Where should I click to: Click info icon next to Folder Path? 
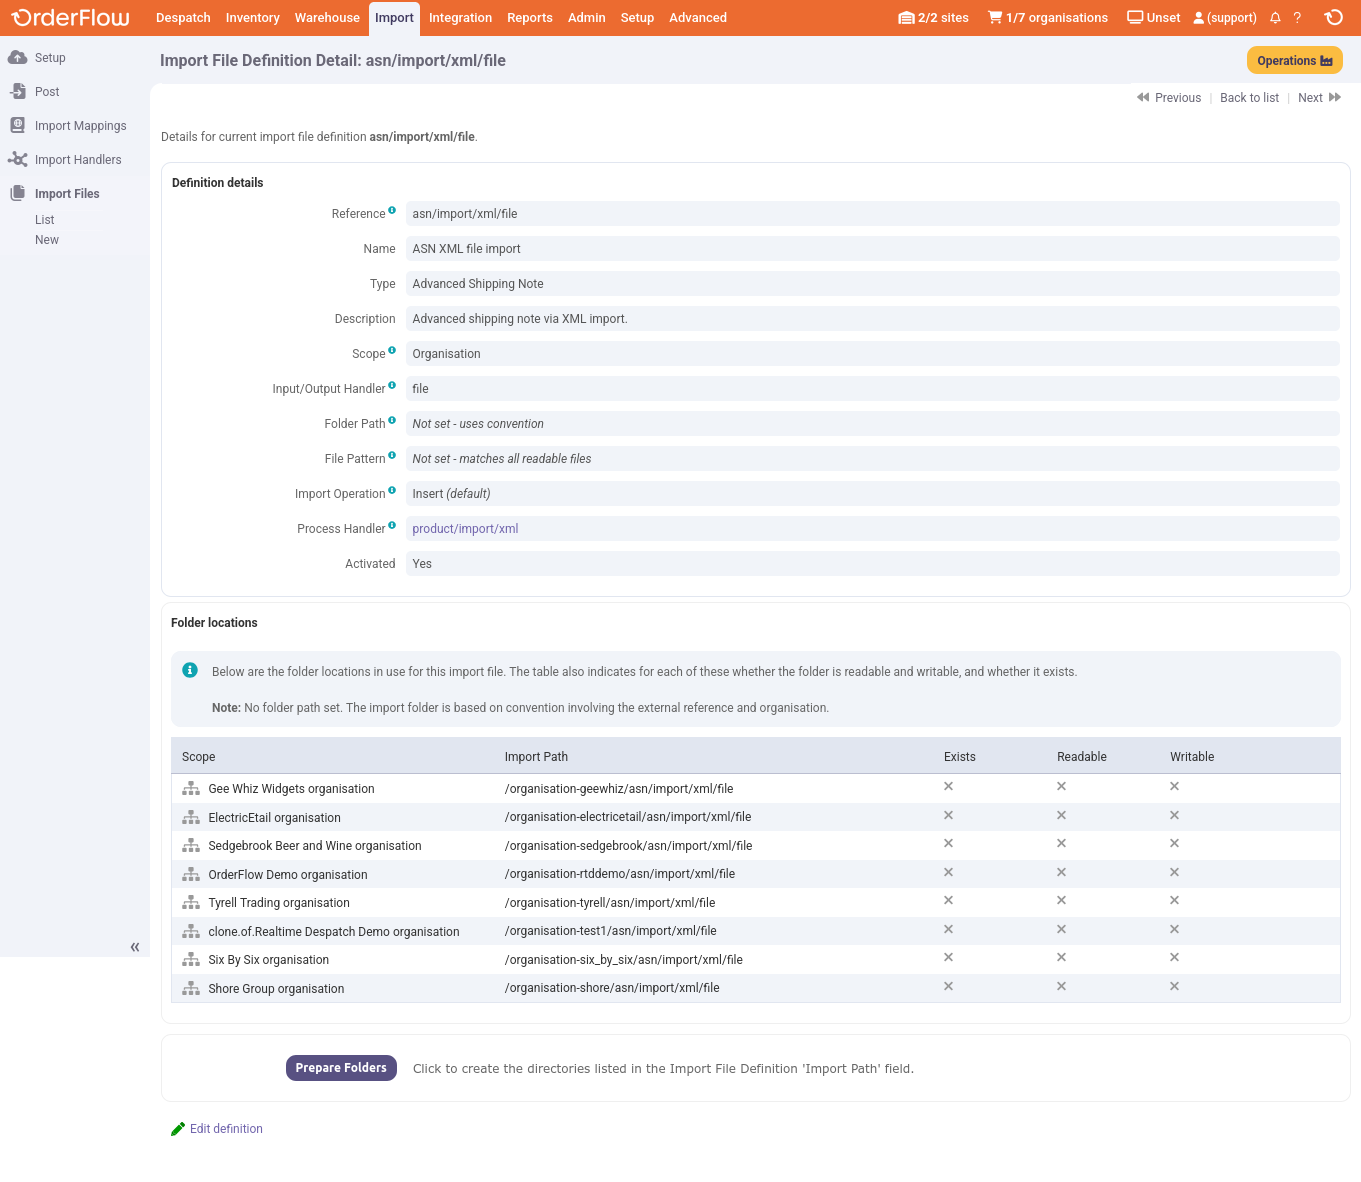[392, 420]
